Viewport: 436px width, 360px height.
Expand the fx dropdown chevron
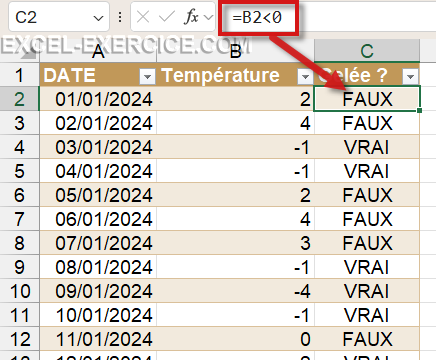[208, 17]
